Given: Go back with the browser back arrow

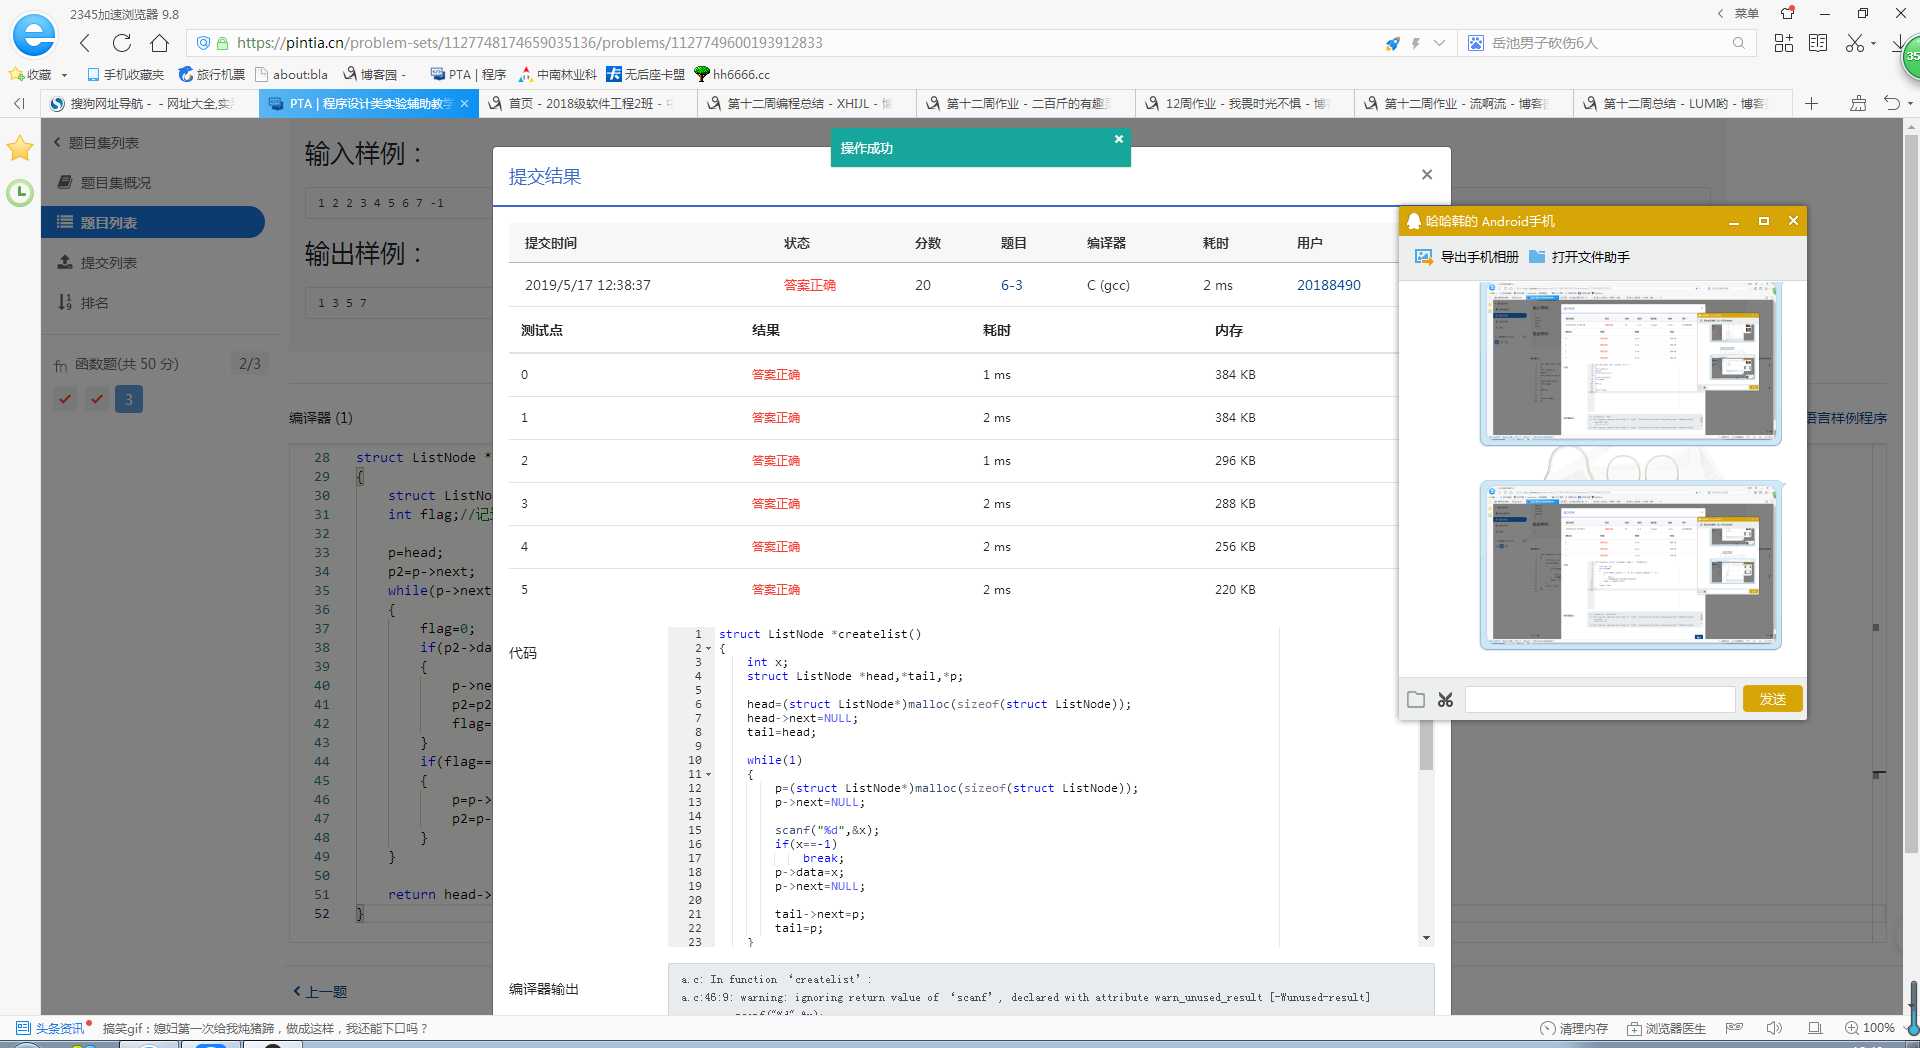Looking at the screenshot, I should (85, 43).
